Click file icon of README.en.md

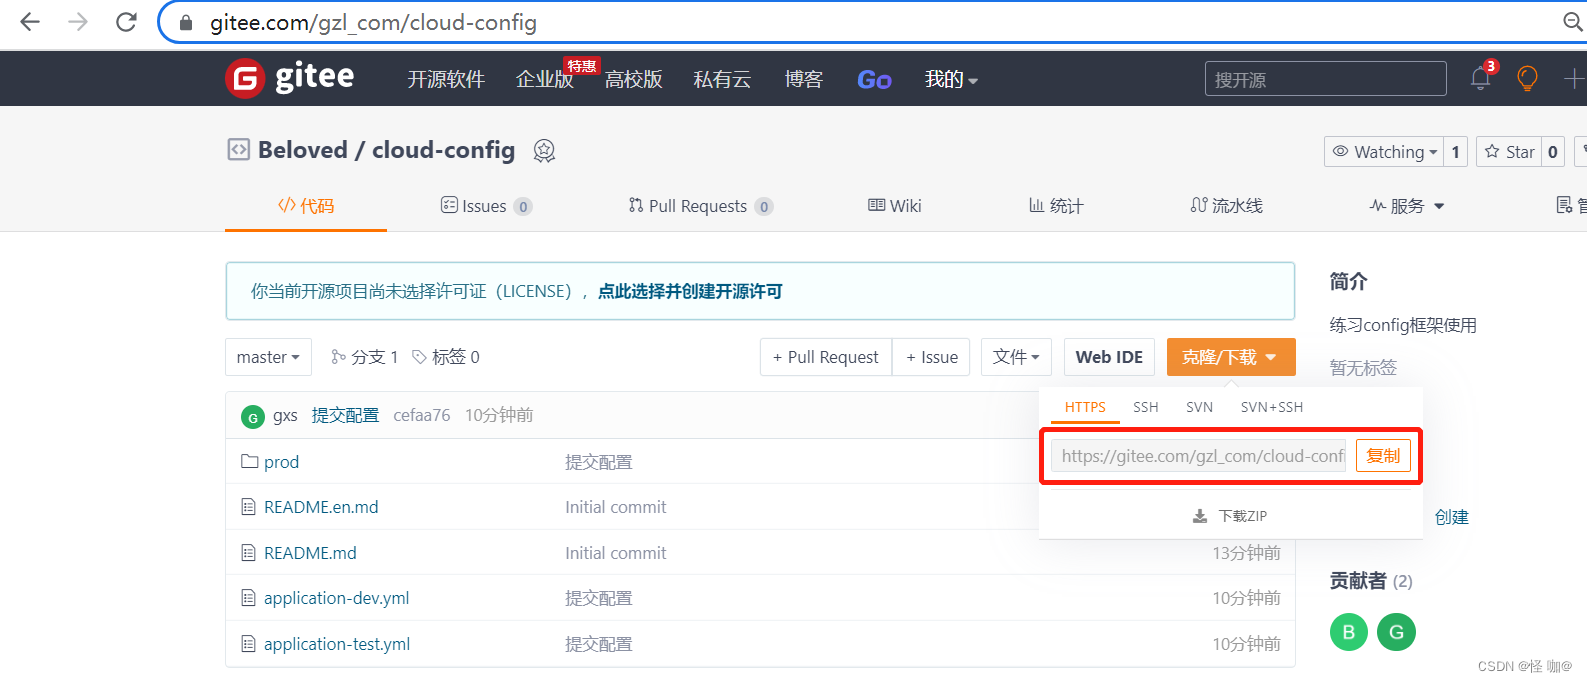click(x=248, y=507)
